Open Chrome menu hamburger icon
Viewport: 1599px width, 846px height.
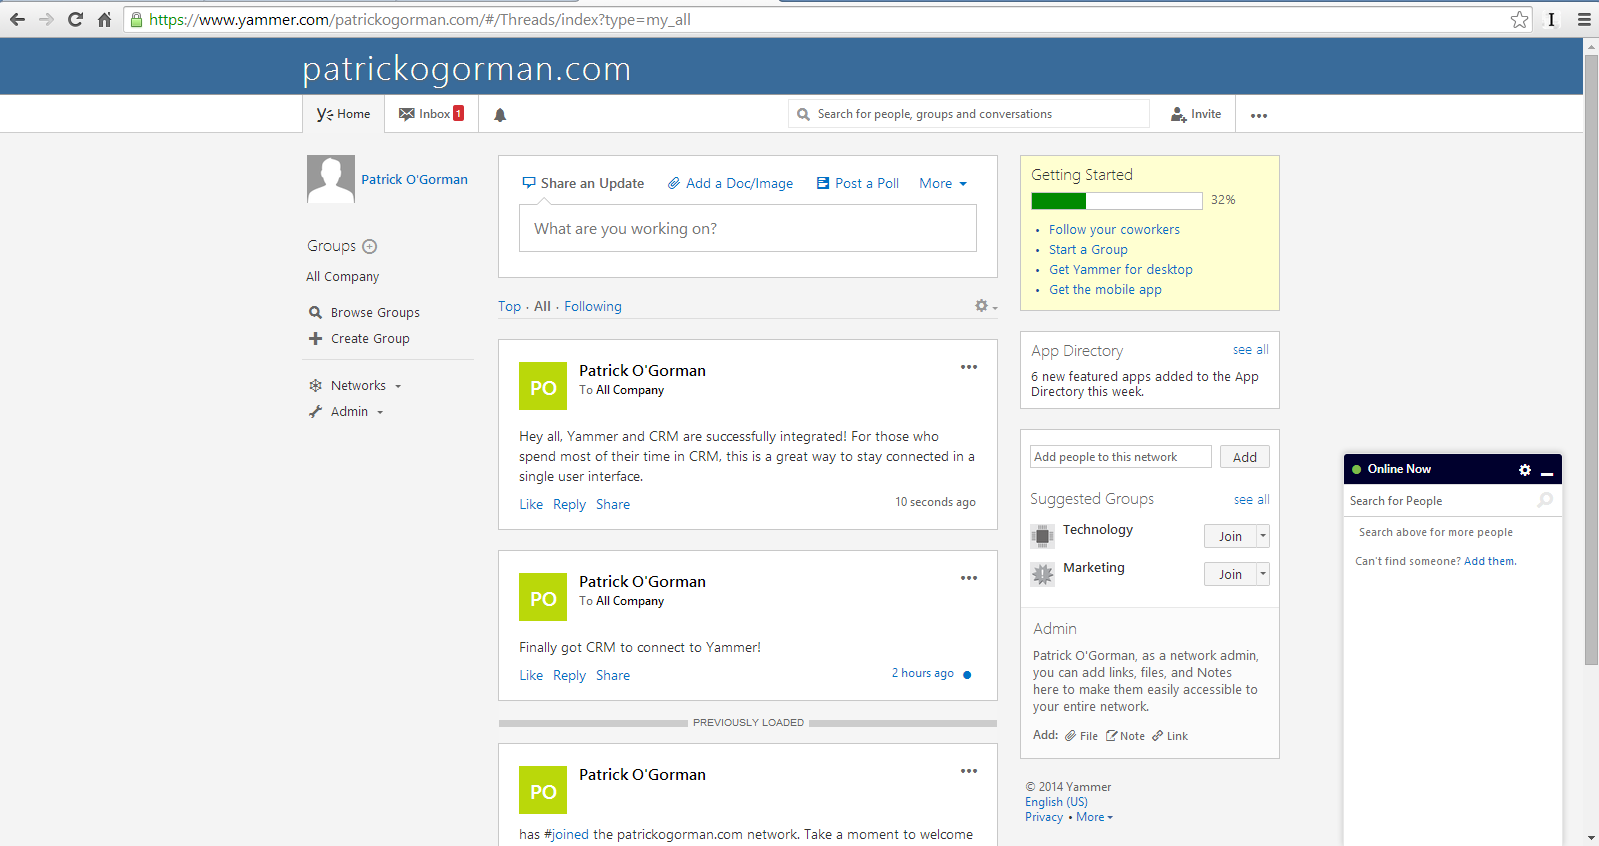(1584, 19)
